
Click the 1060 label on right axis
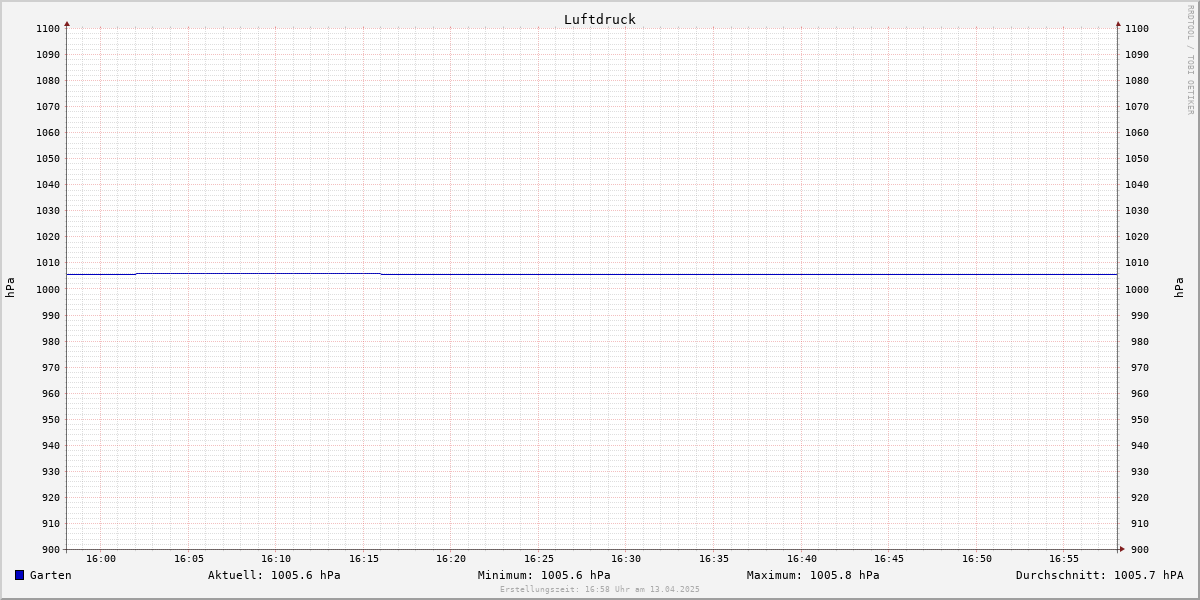[1137, 132]
